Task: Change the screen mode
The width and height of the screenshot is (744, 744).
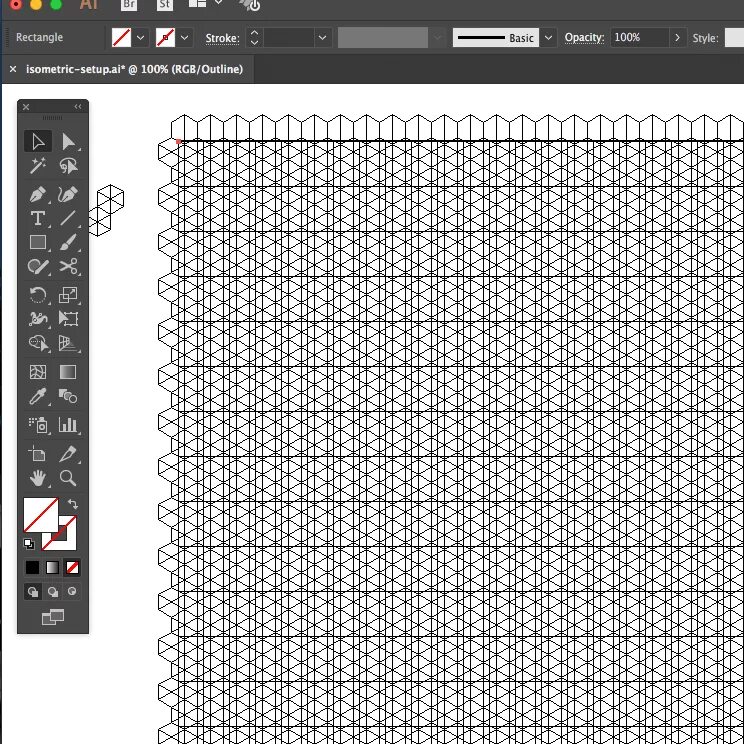Action: point(53,617)
